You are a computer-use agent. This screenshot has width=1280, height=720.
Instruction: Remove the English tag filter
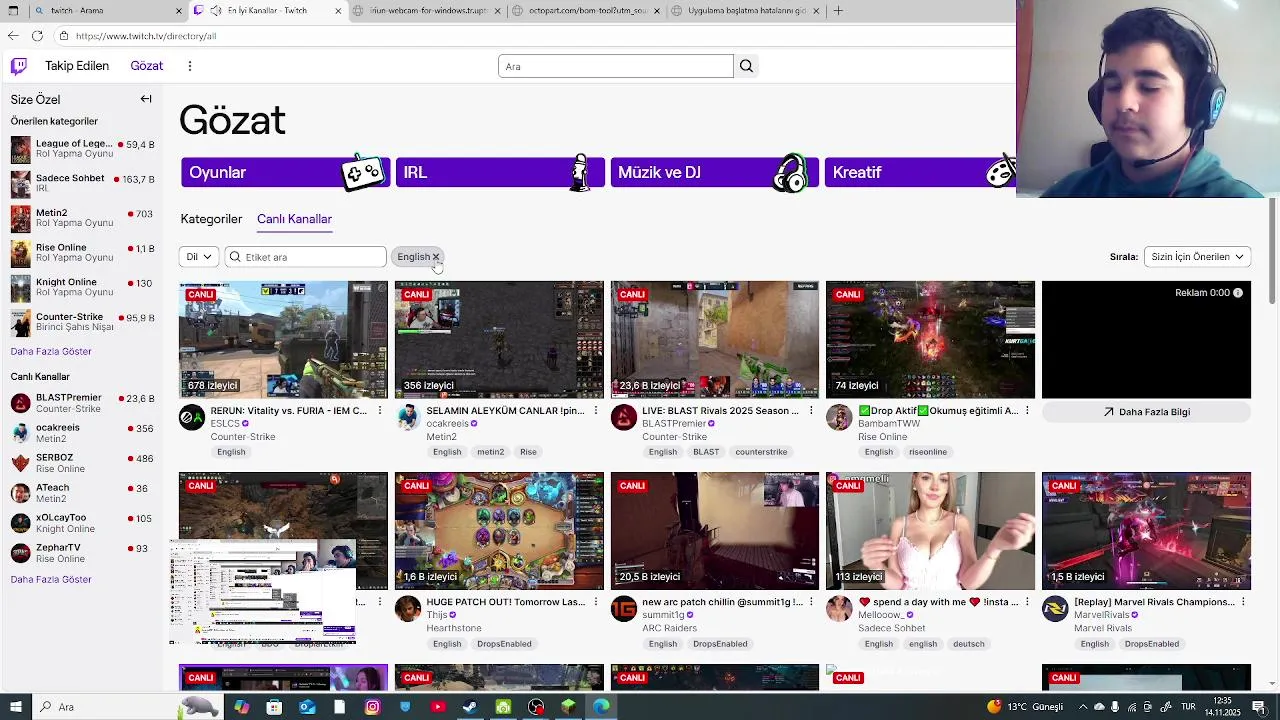tap(435, 257)
